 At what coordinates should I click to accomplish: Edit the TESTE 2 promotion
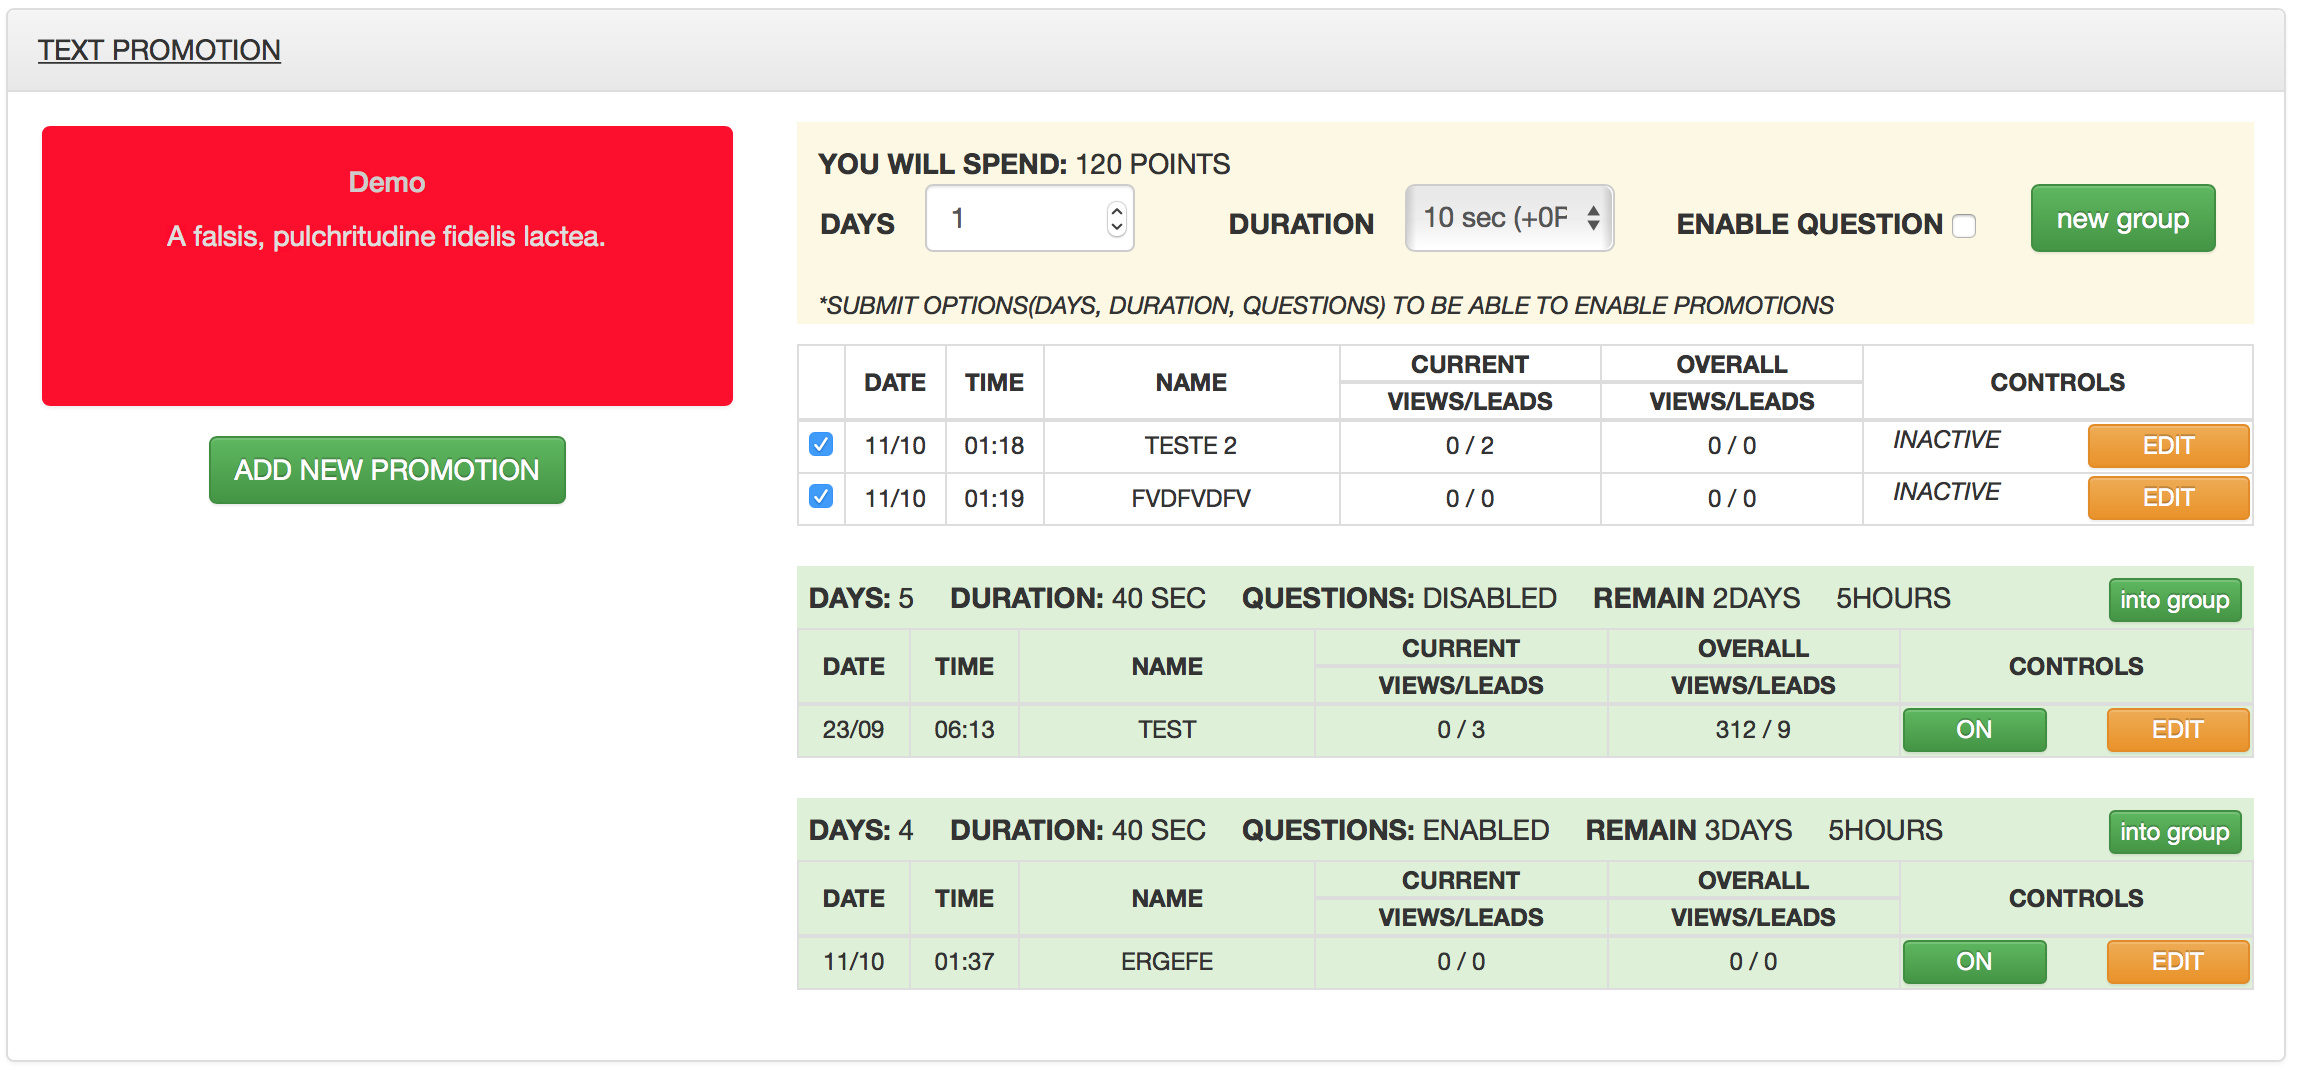point(2168,446)
